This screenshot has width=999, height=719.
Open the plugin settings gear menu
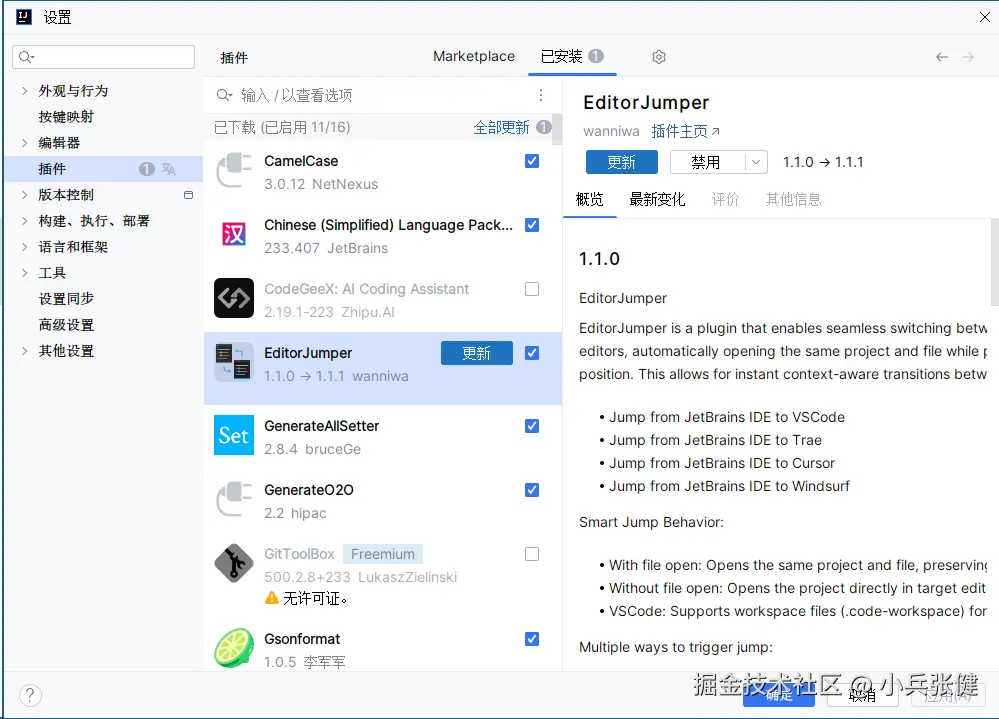click(x=659, y=57)
